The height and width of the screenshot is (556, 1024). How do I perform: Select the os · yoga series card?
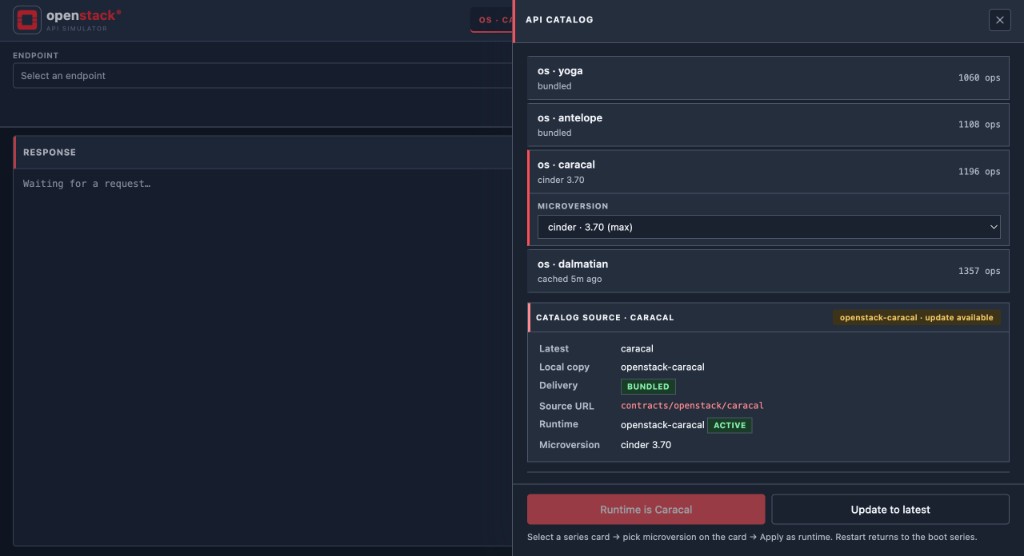(768, 78)
